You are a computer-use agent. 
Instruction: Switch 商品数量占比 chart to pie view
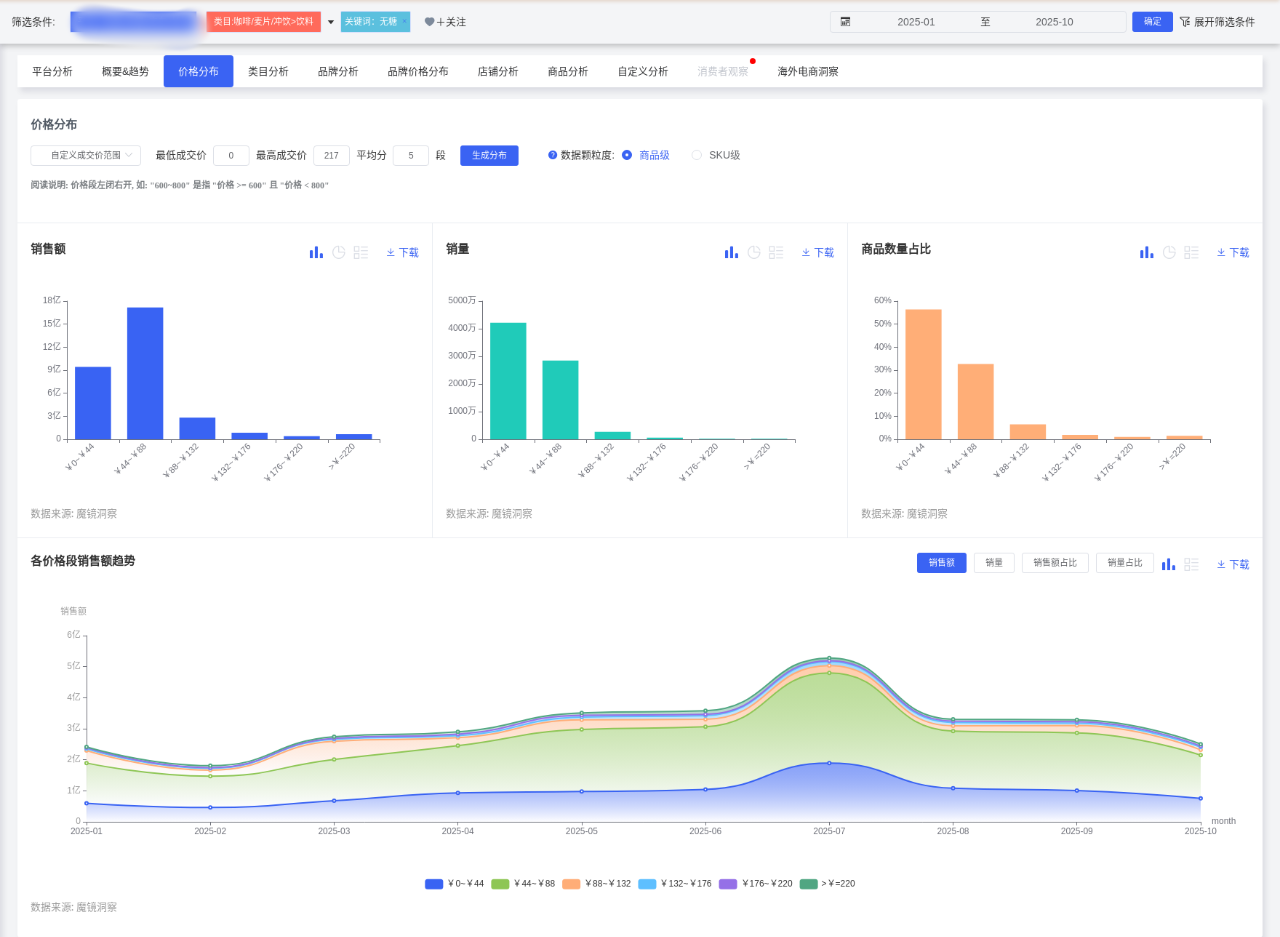[1169, 253]
